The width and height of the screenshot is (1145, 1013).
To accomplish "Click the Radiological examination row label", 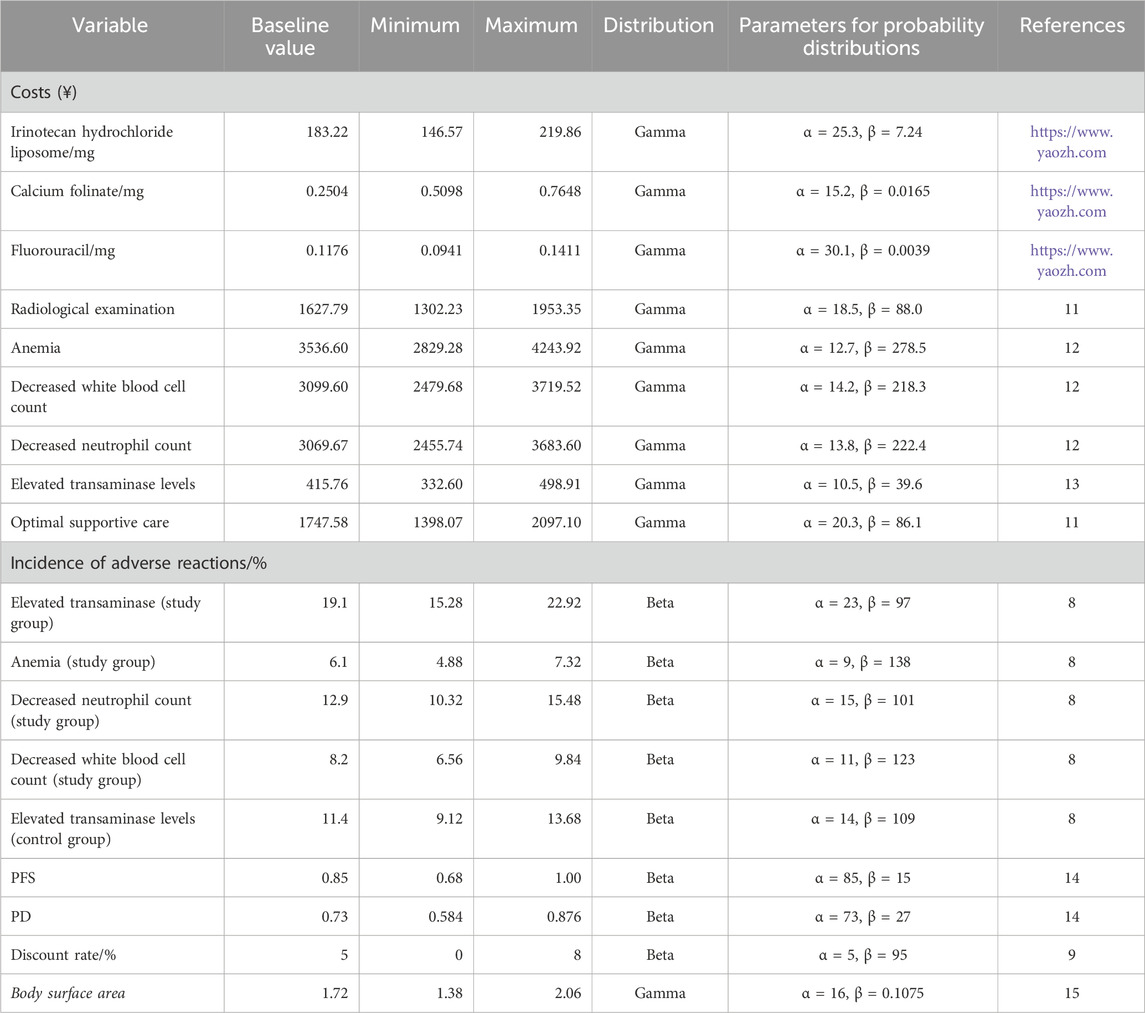I will [x=92, y=309].
